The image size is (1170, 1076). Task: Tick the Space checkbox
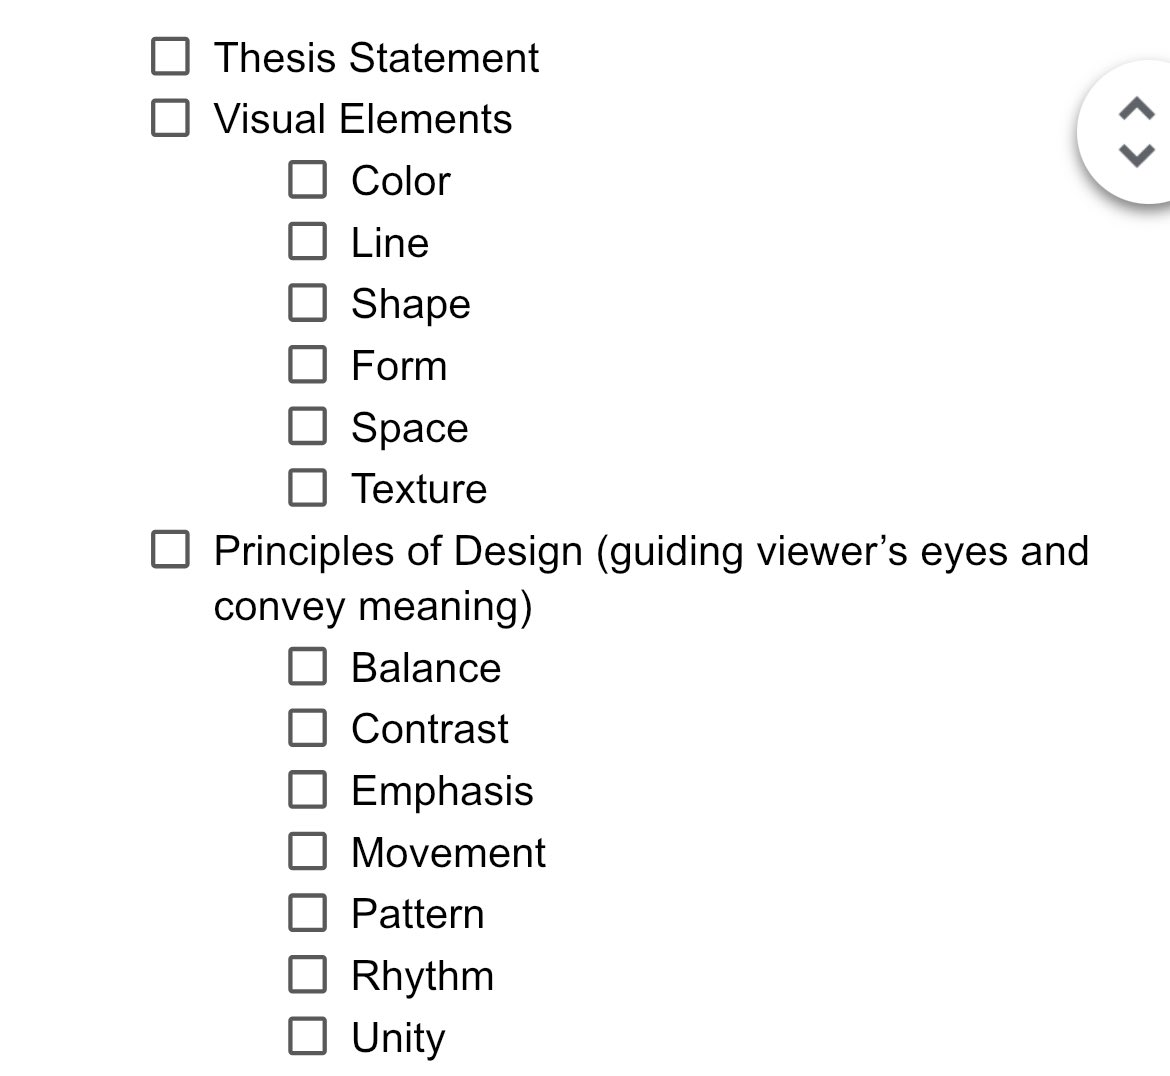(x=307, y=426)
